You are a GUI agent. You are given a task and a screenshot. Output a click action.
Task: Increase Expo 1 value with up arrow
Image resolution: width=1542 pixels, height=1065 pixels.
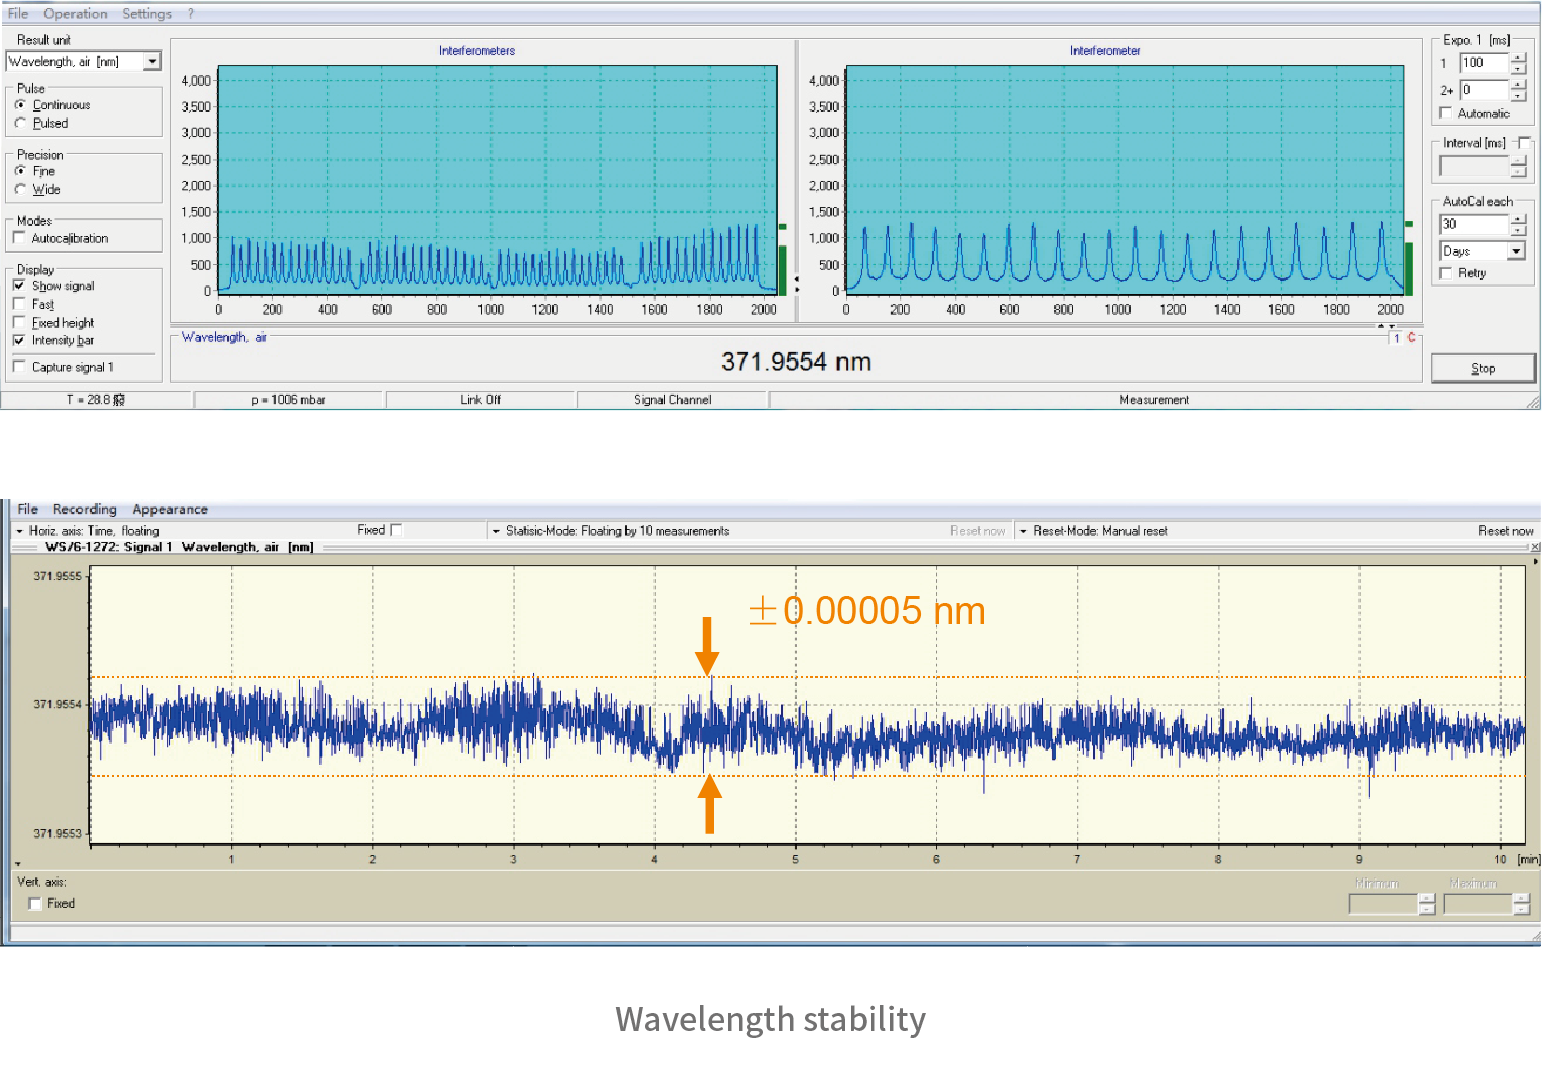coord(1519,58)
